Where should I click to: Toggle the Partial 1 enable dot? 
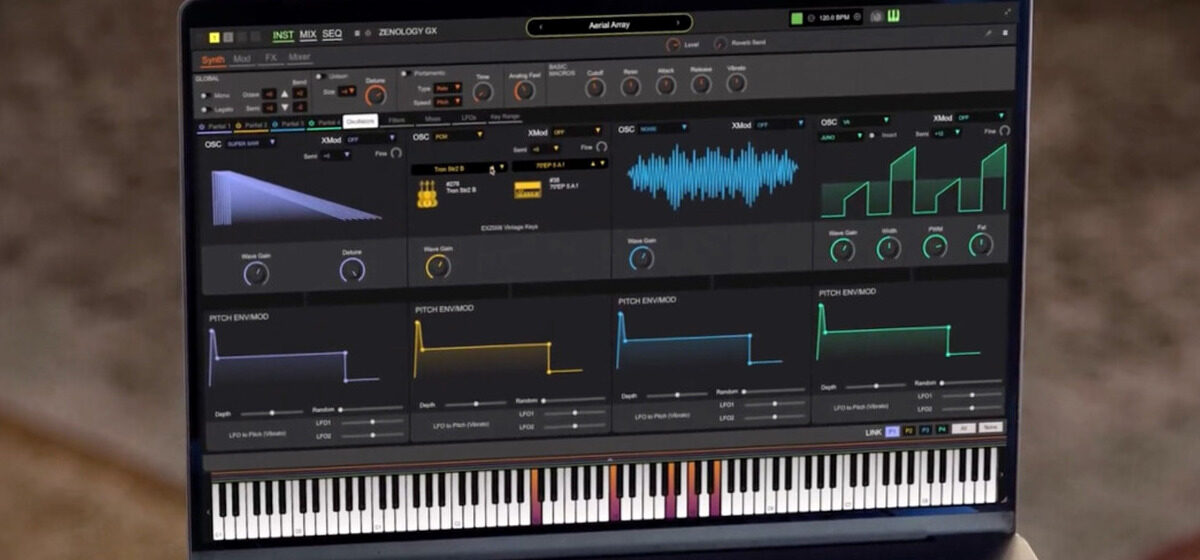click(x=204, y=127)
